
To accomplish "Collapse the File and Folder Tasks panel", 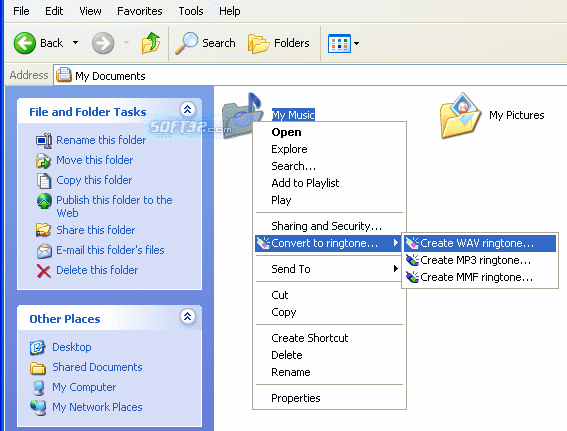I will pos(187,109).
